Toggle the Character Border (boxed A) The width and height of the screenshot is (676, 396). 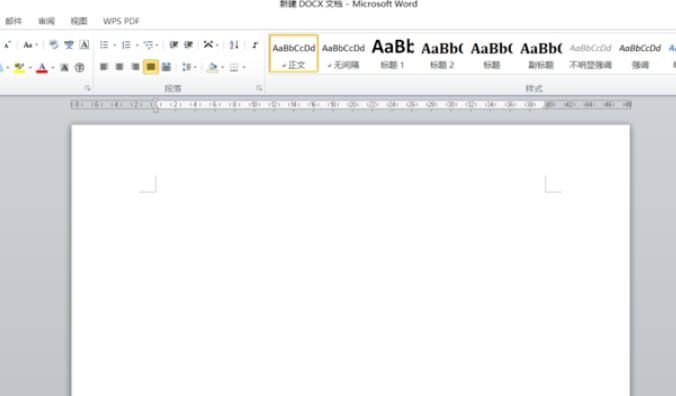tap(84, 45)
